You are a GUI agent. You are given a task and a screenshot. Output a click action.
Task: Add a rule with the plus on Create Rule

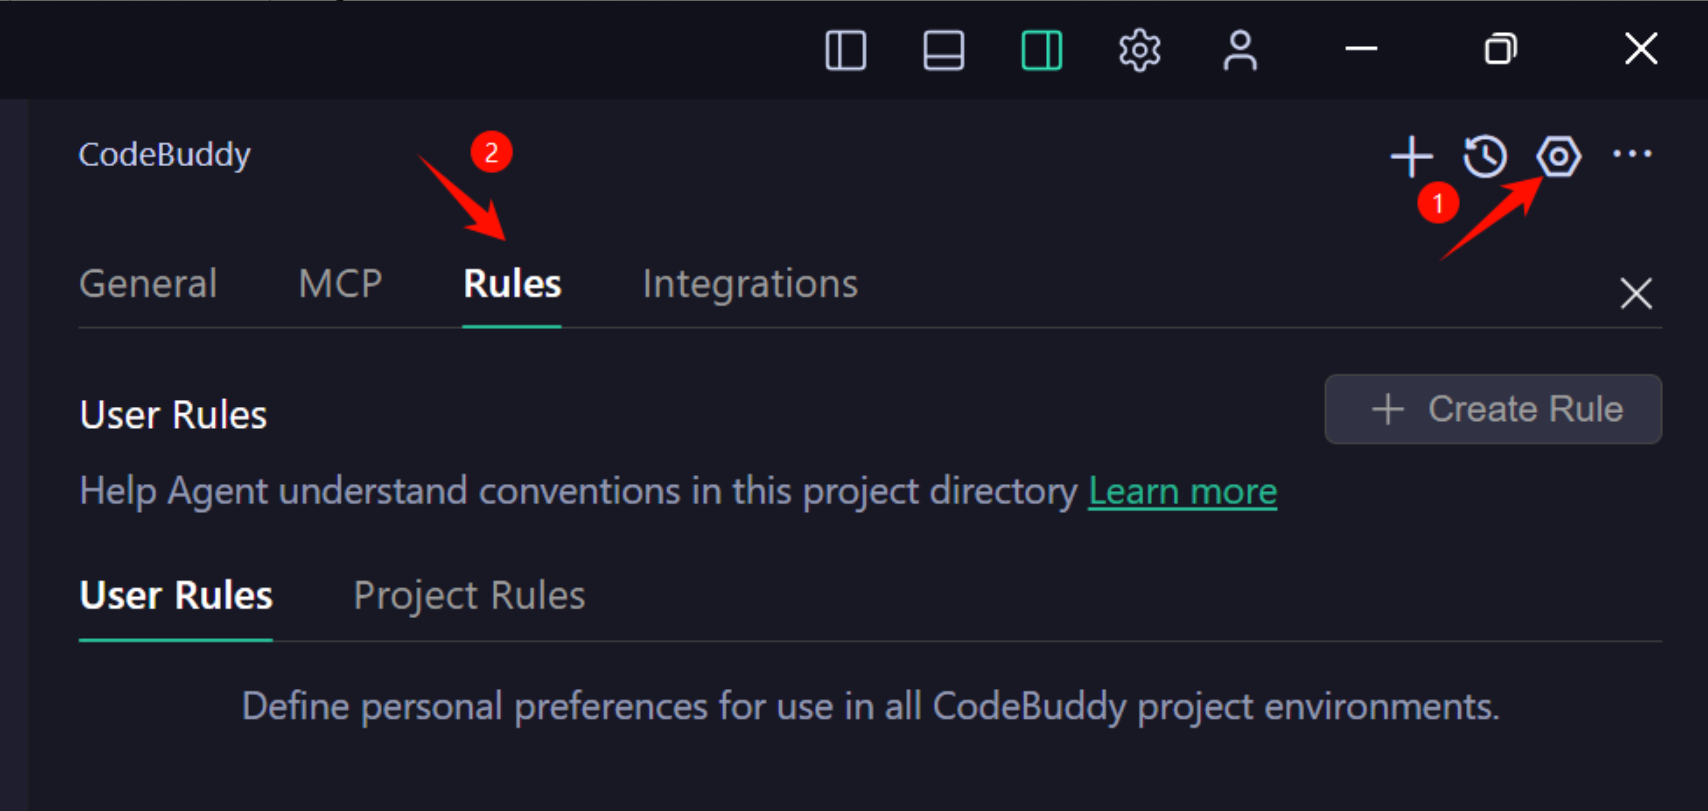pos(1387,409)
